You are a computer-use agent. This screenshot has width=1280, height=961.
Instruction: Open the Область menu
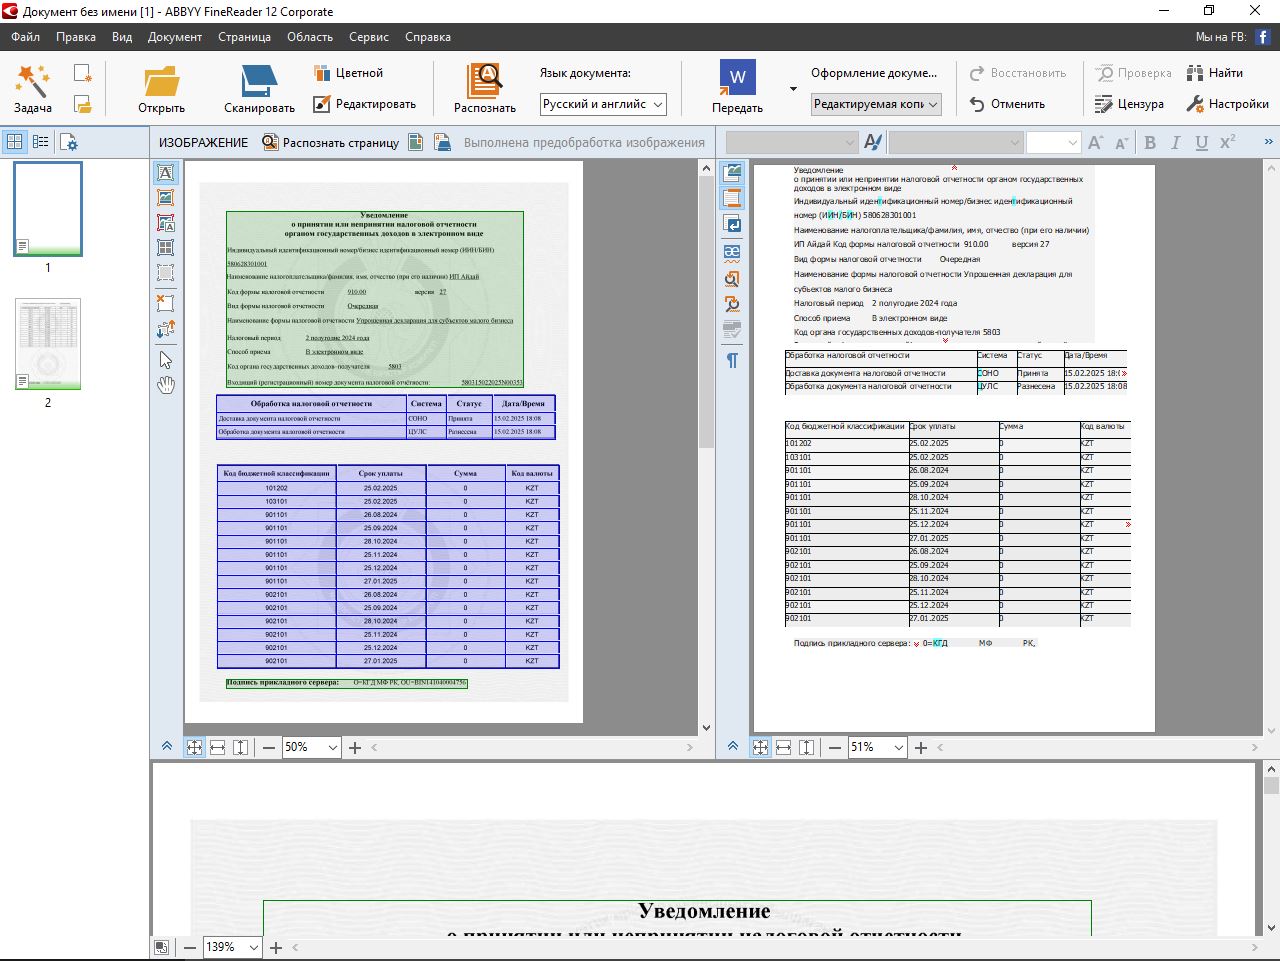(x=310, y=37)
